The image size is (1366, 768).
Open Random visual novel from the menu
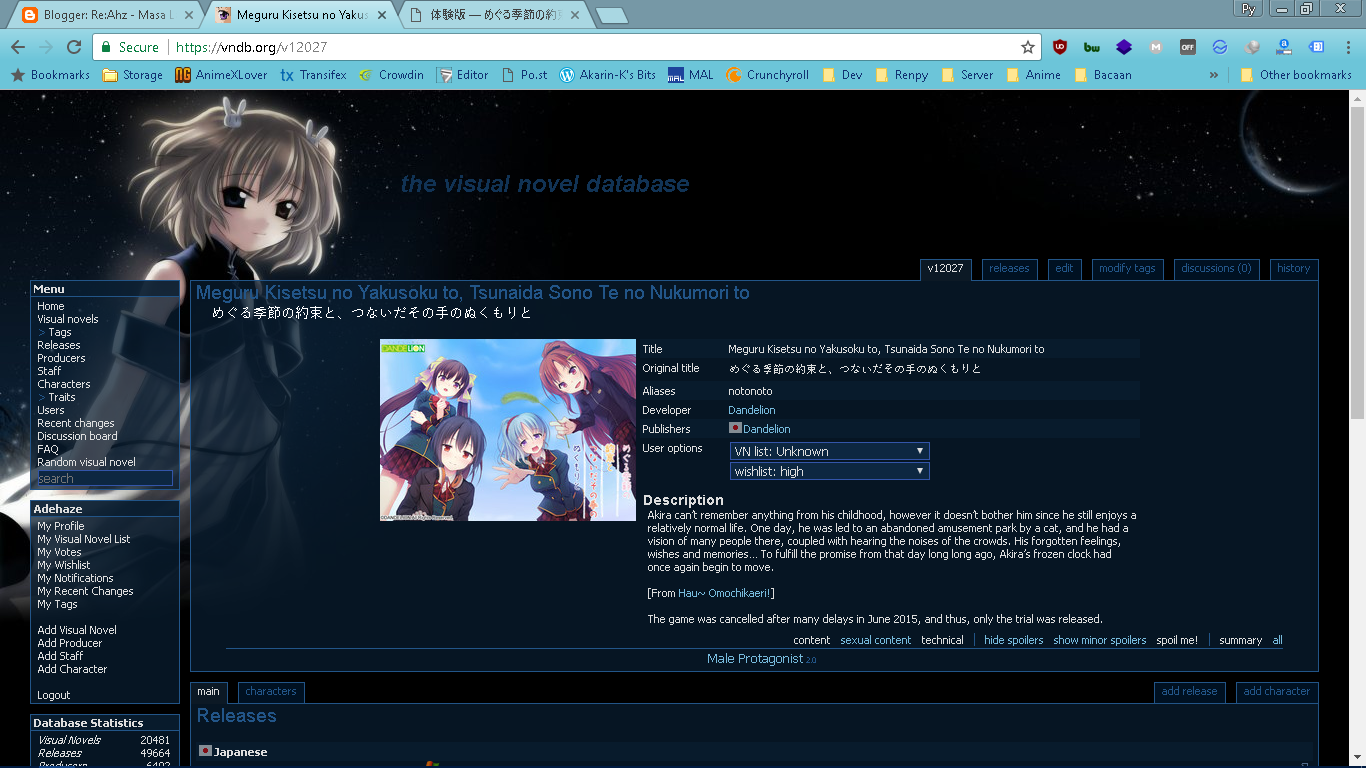[86, 462]
